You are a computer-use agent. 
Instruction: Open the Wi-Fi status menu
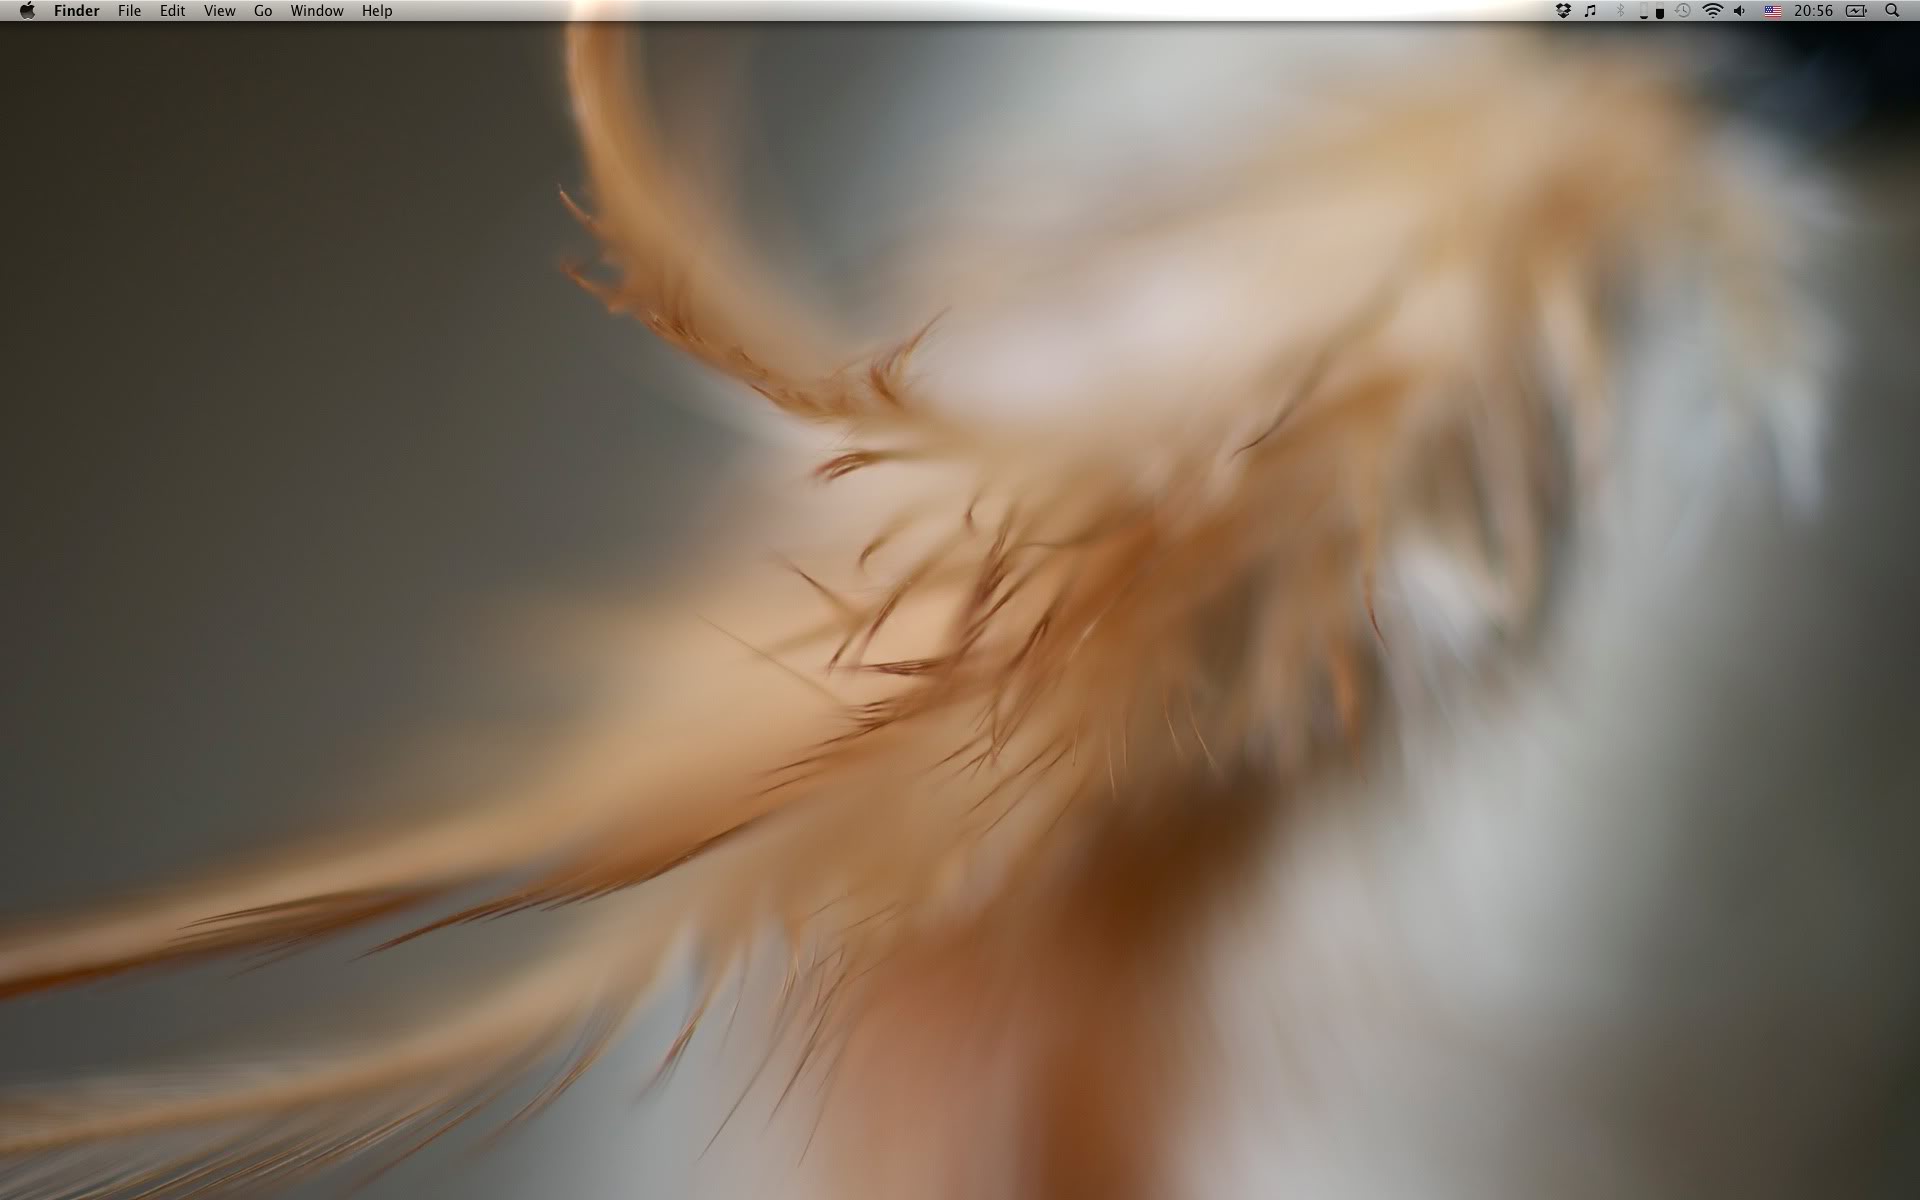tap(1713, 11)
